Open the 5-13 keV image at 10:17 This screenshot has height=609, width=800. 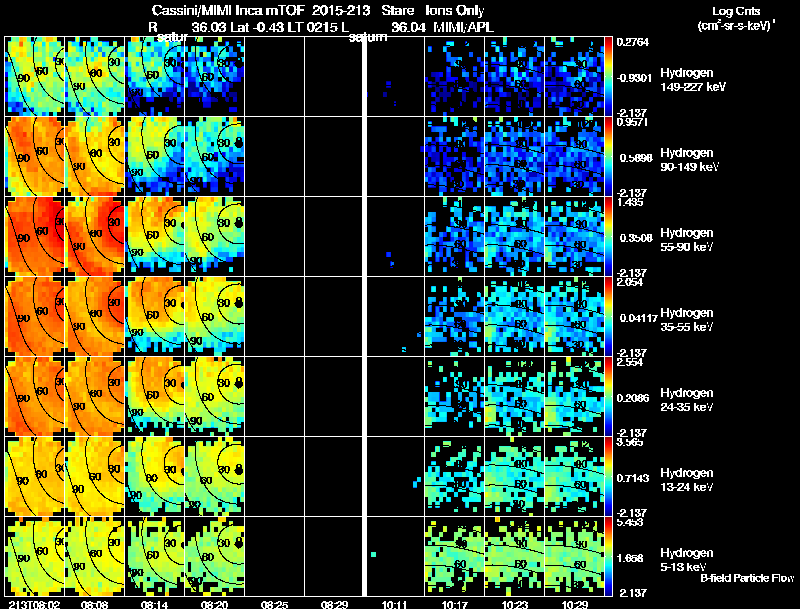(454, 557)
